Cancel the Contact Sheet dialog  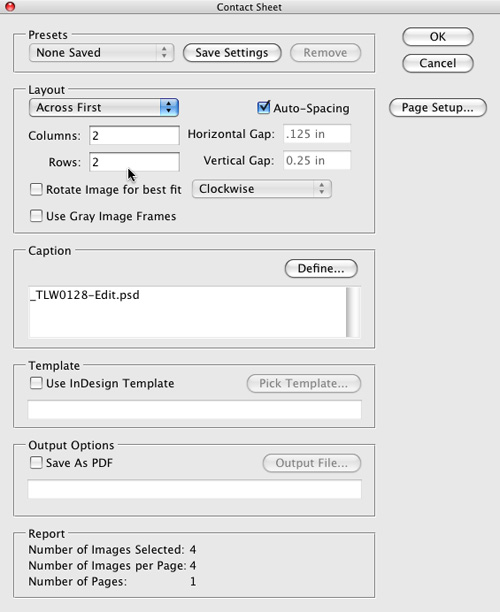(438, 63)
